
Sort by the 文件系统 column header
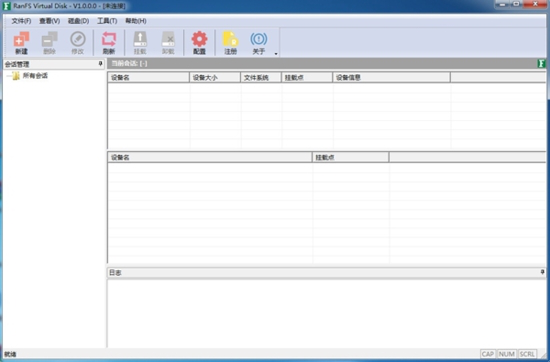(261, 78)
